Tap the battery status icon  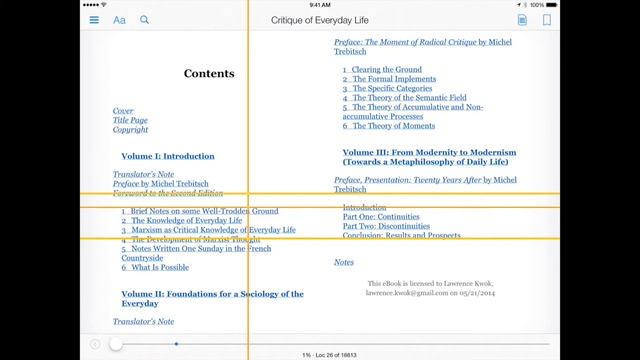pyautogui.click(x=551, y=5)
